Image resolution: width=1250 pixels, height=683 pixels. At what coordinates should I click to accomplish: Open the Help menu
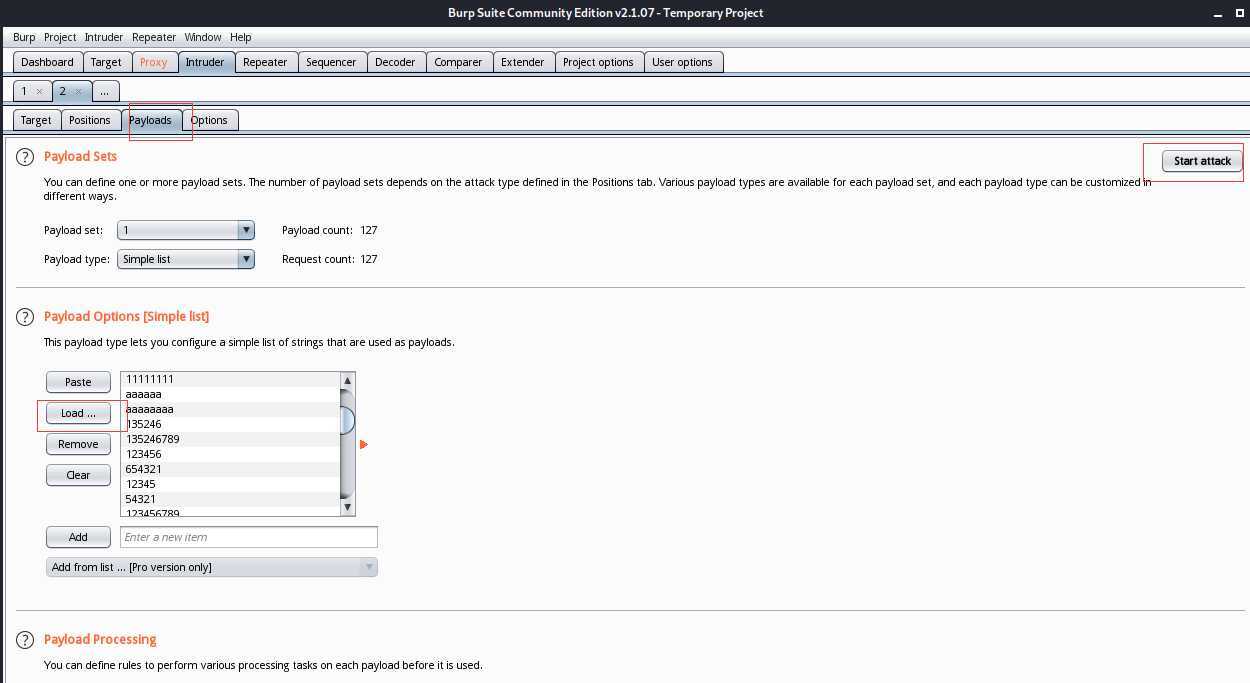click(241, 37)
